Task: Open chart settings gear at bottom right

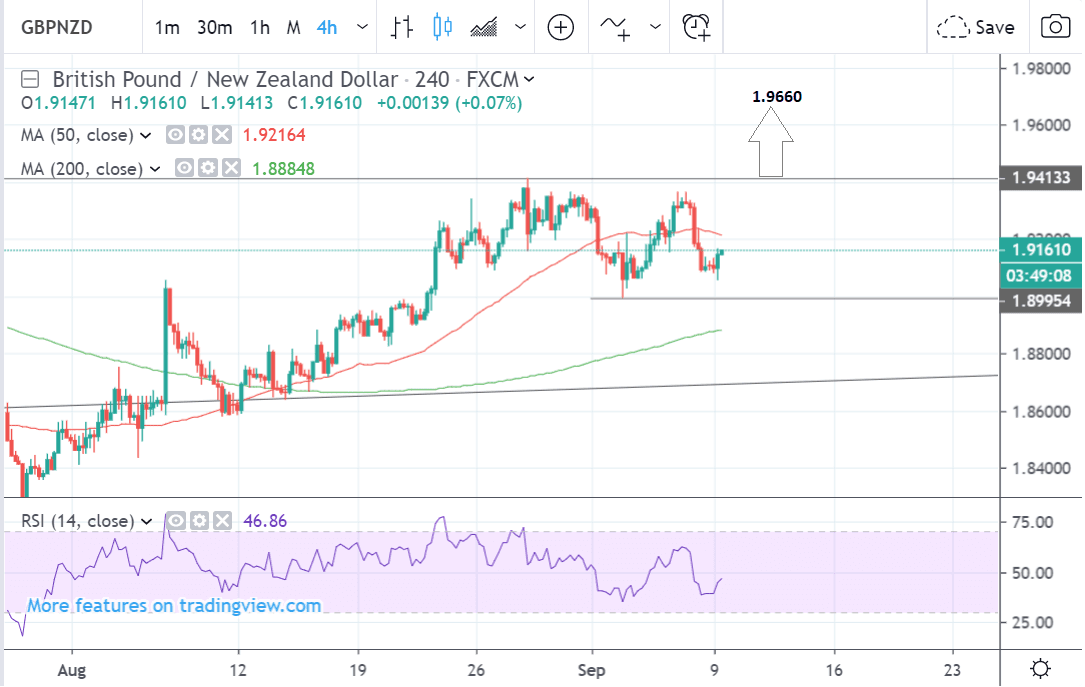Action: point(1040,668)
